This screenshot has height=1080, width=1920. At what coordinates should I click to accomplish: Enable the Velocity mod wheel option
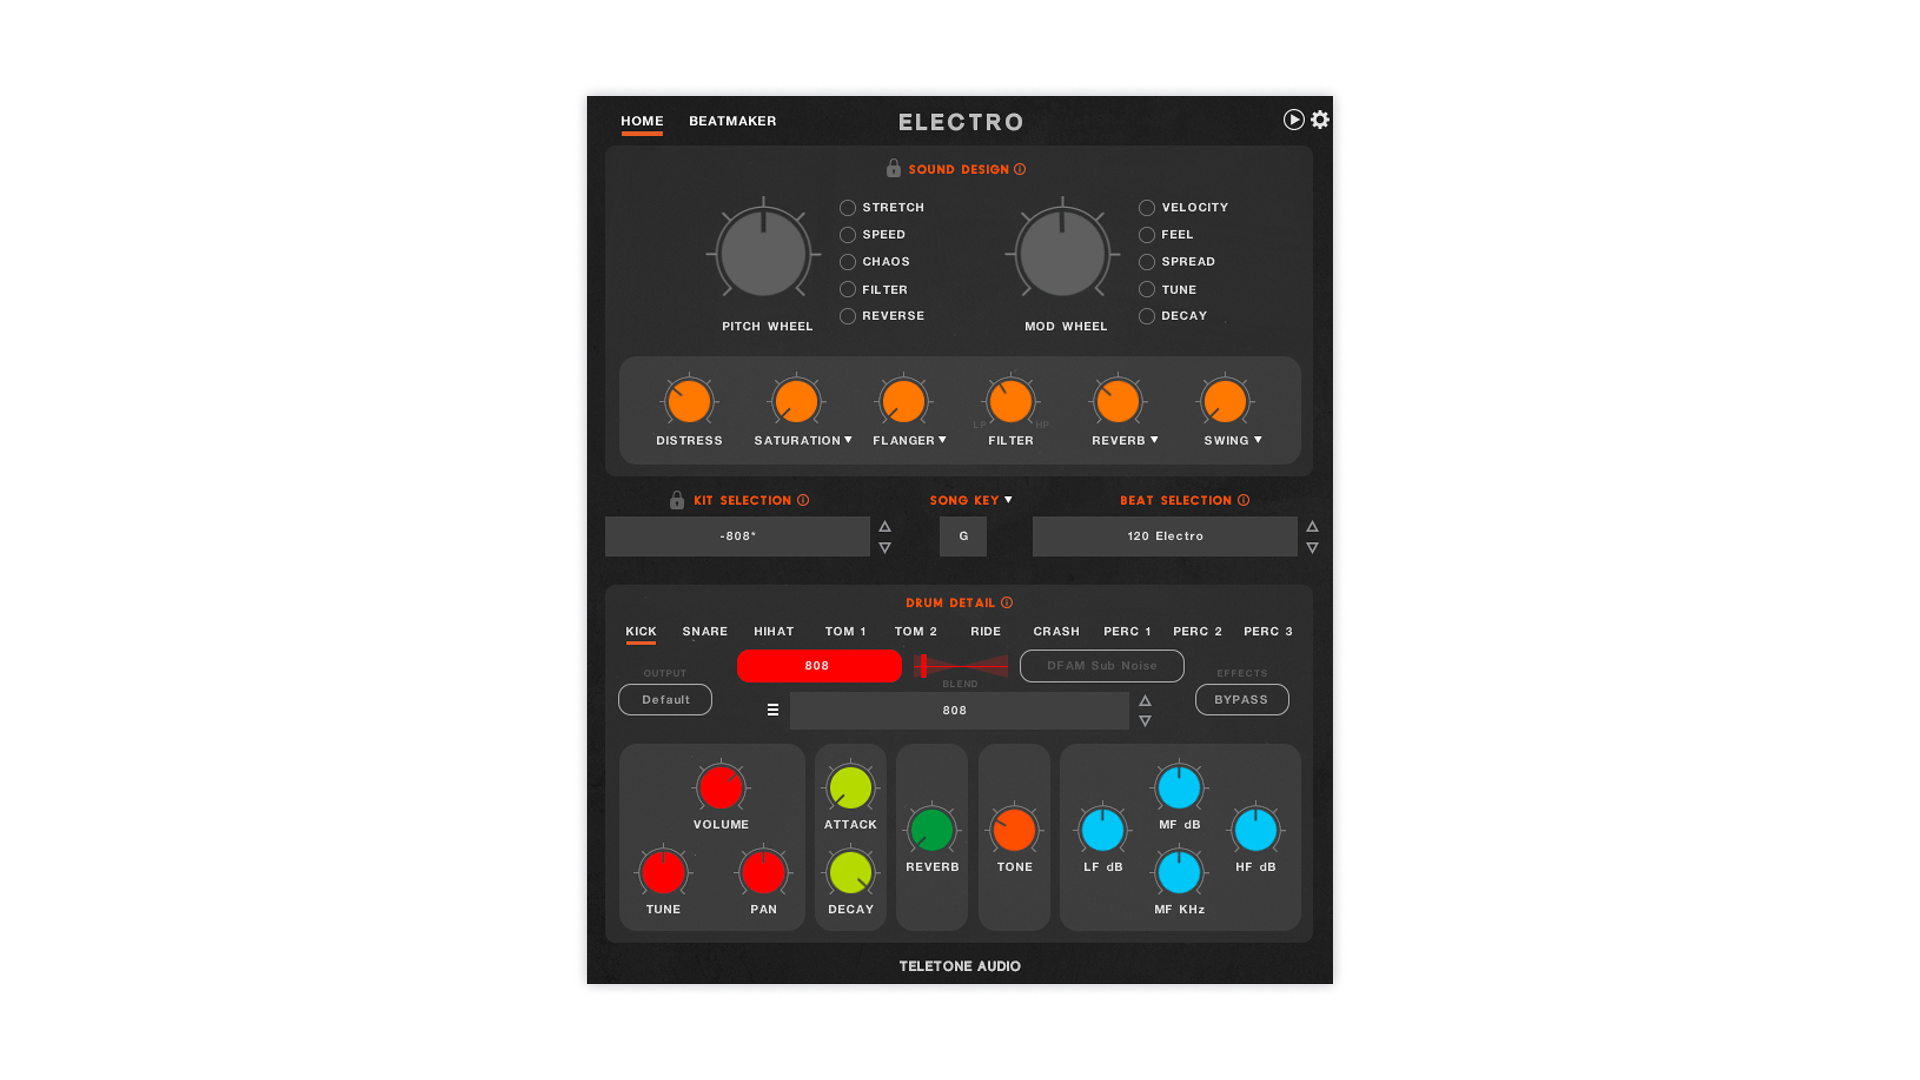(1146, 208)
